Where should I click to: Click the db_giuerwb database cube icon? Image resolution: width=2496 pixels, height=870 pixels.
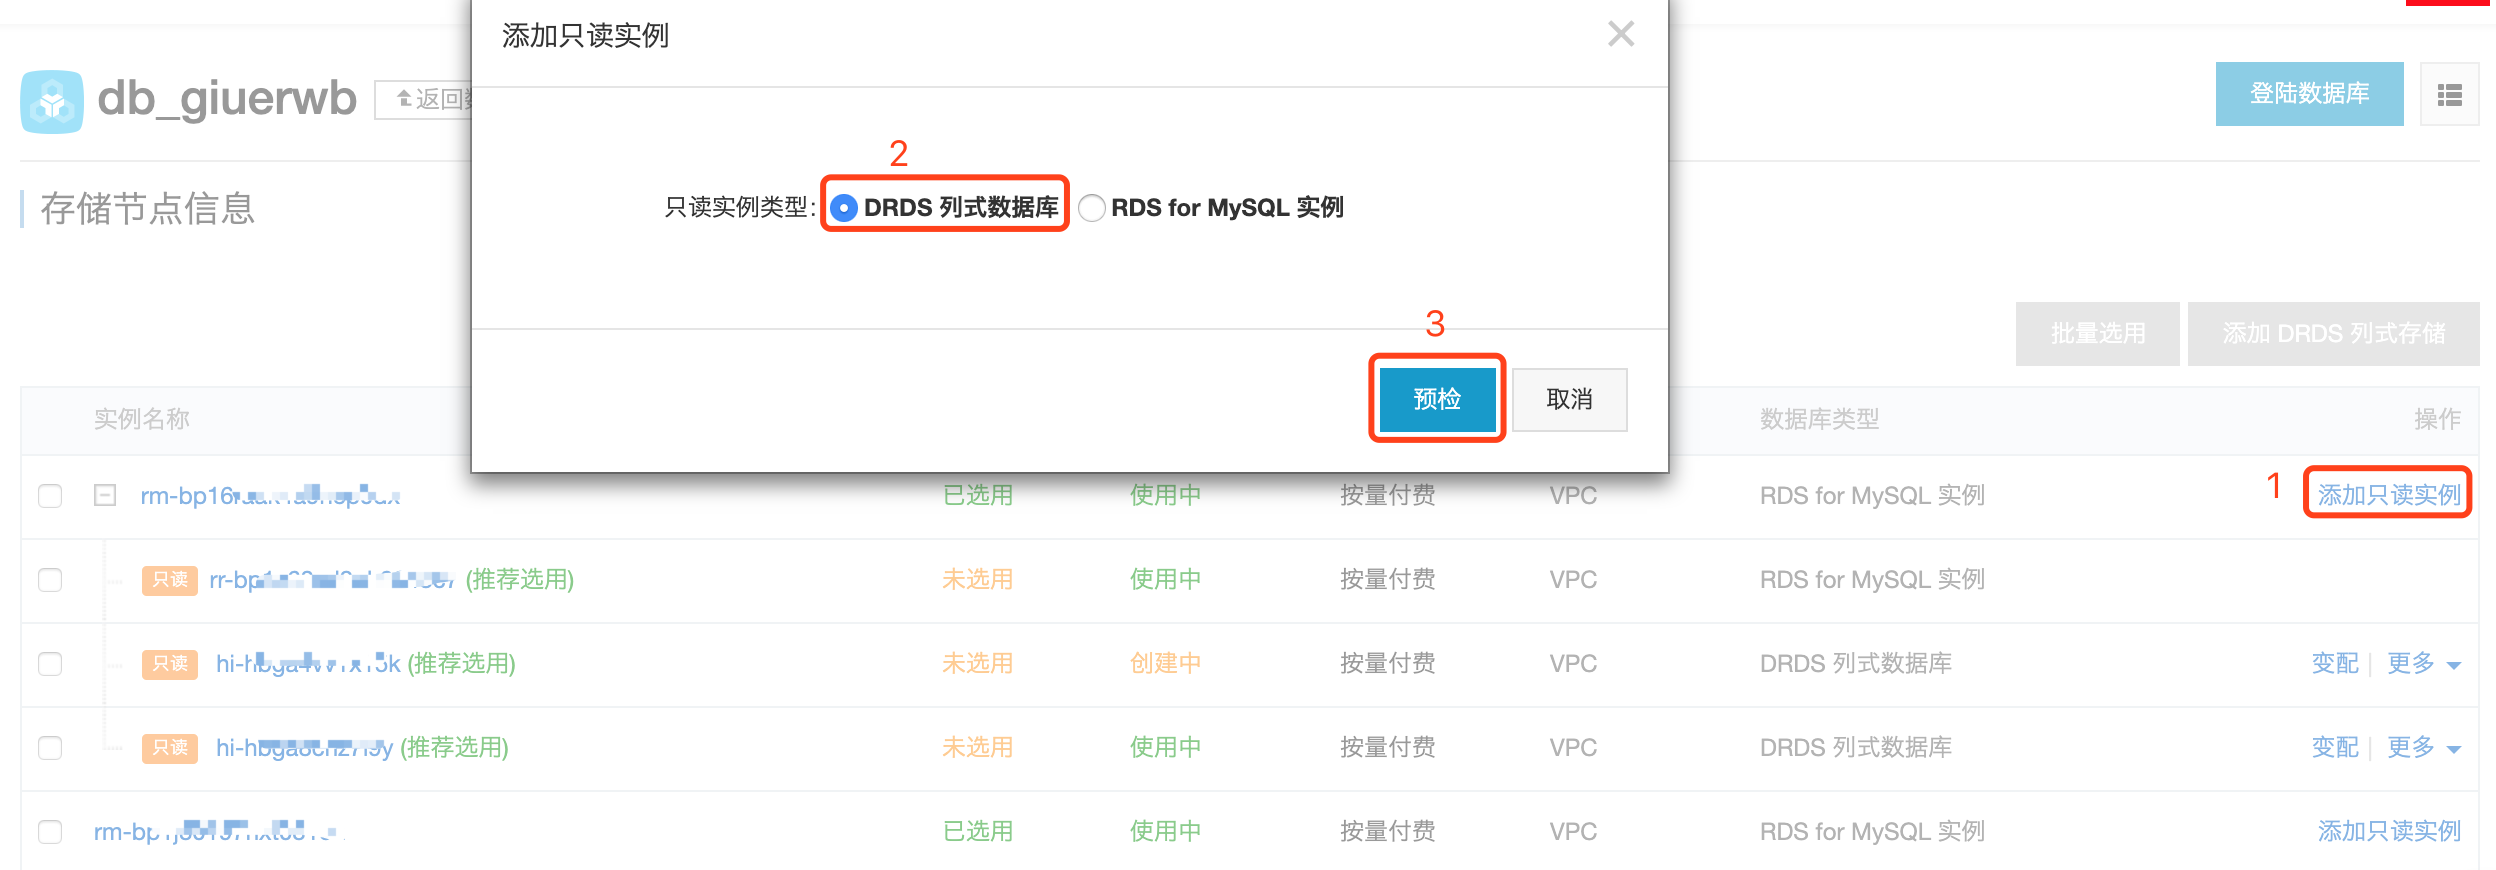tap(52, 101)
